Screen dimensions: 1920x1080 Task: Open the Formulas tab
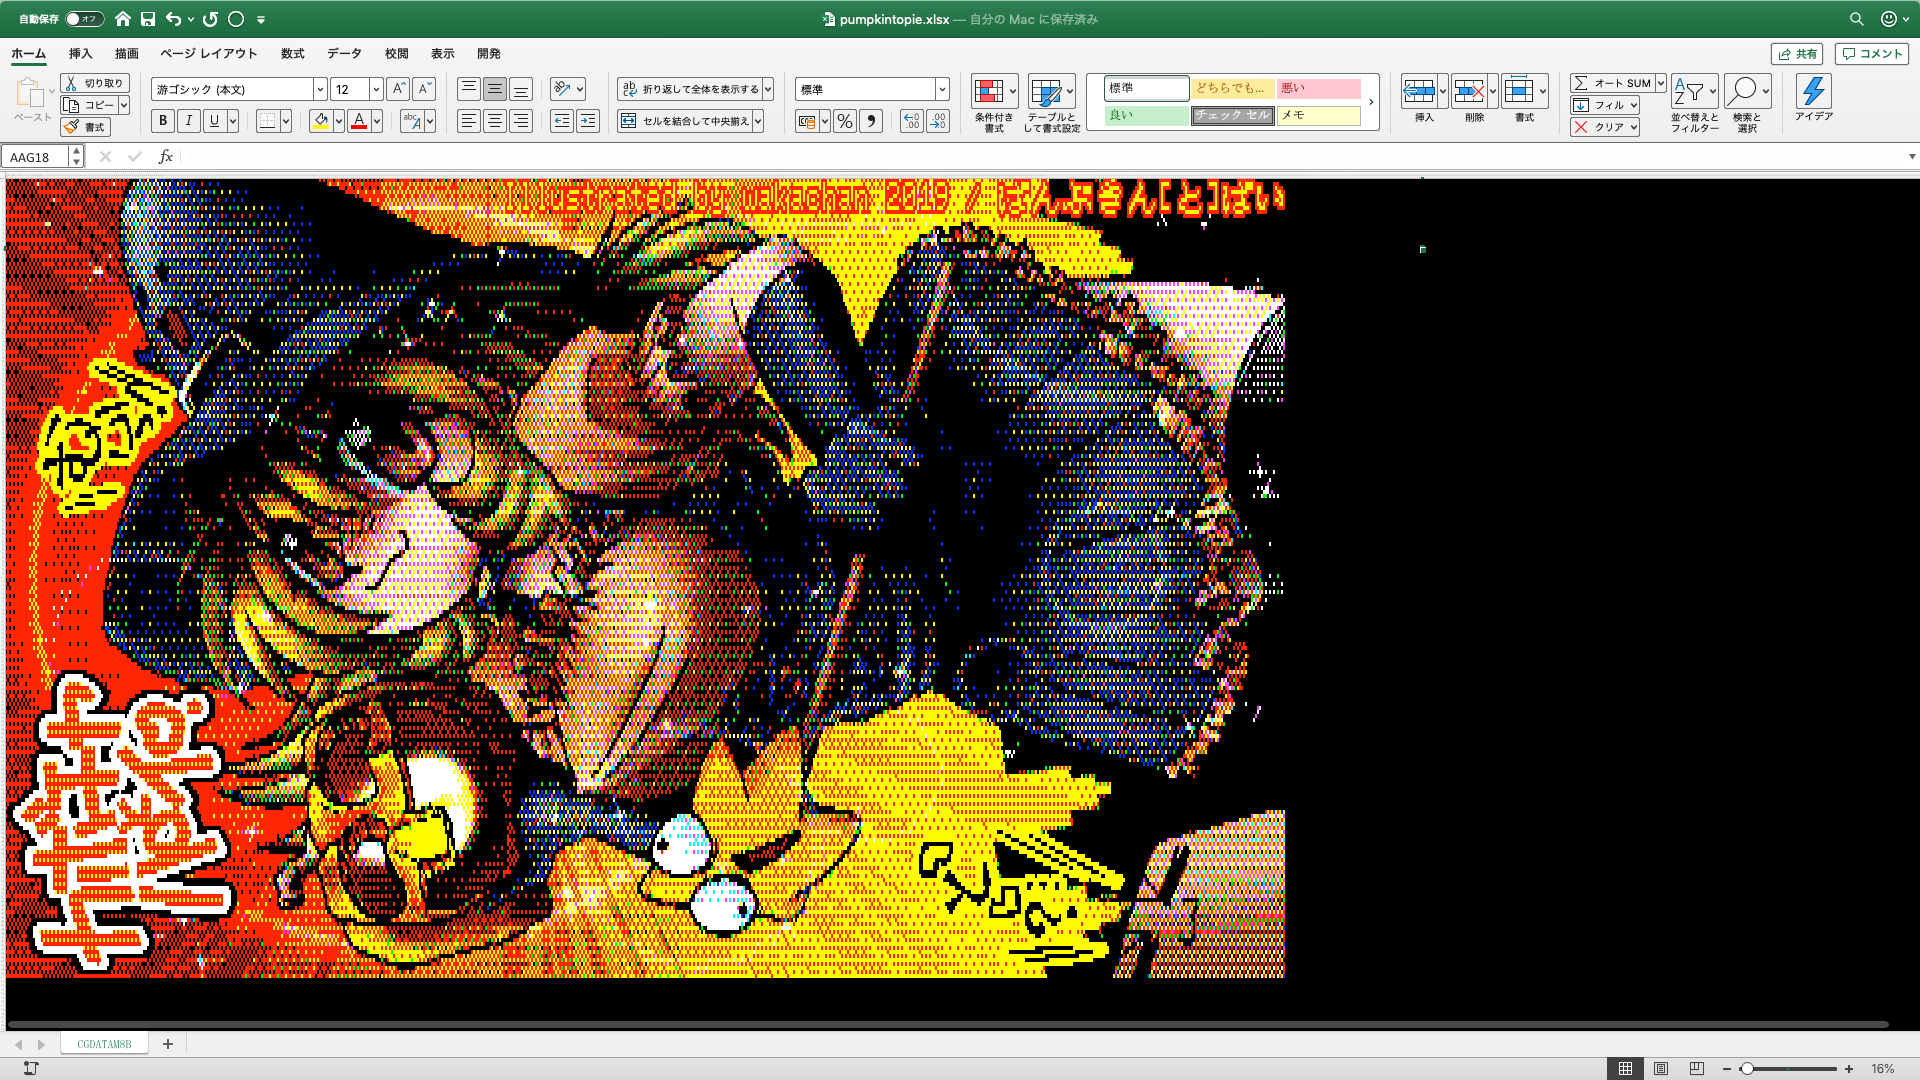coord(292,54)
